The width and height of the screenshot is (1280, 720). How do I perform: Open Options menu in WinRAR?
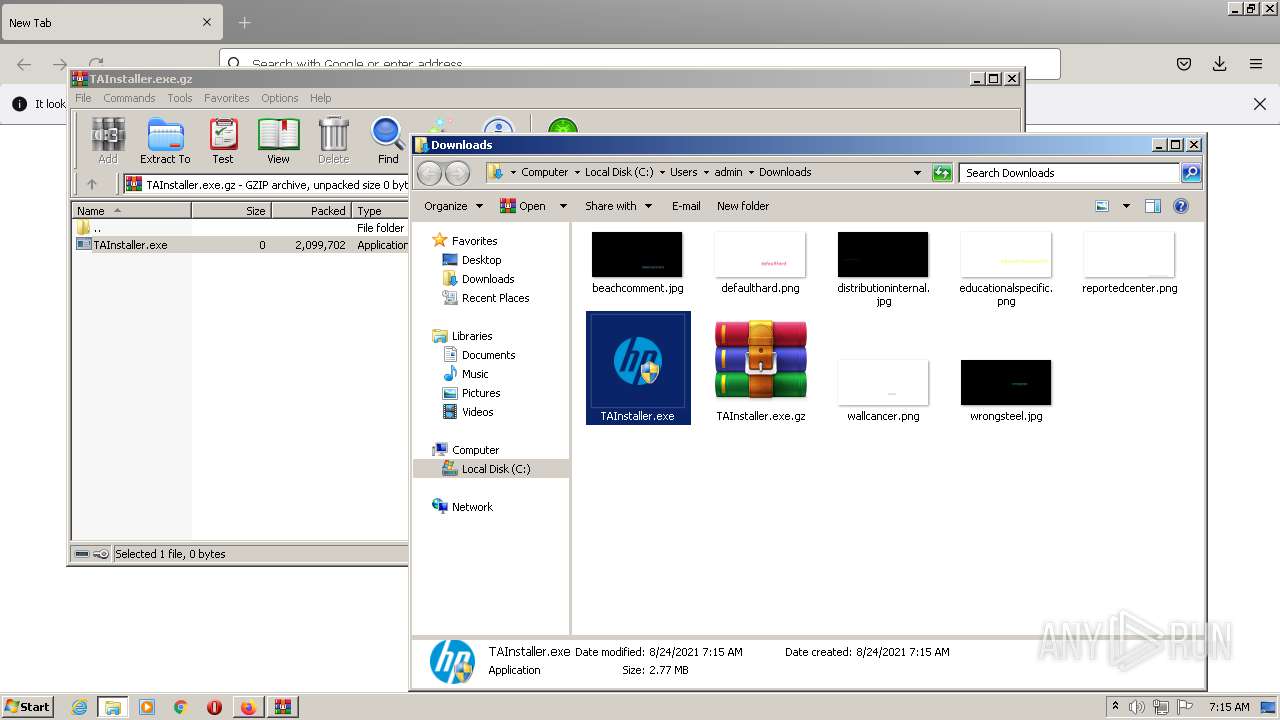tap(280, 98)
